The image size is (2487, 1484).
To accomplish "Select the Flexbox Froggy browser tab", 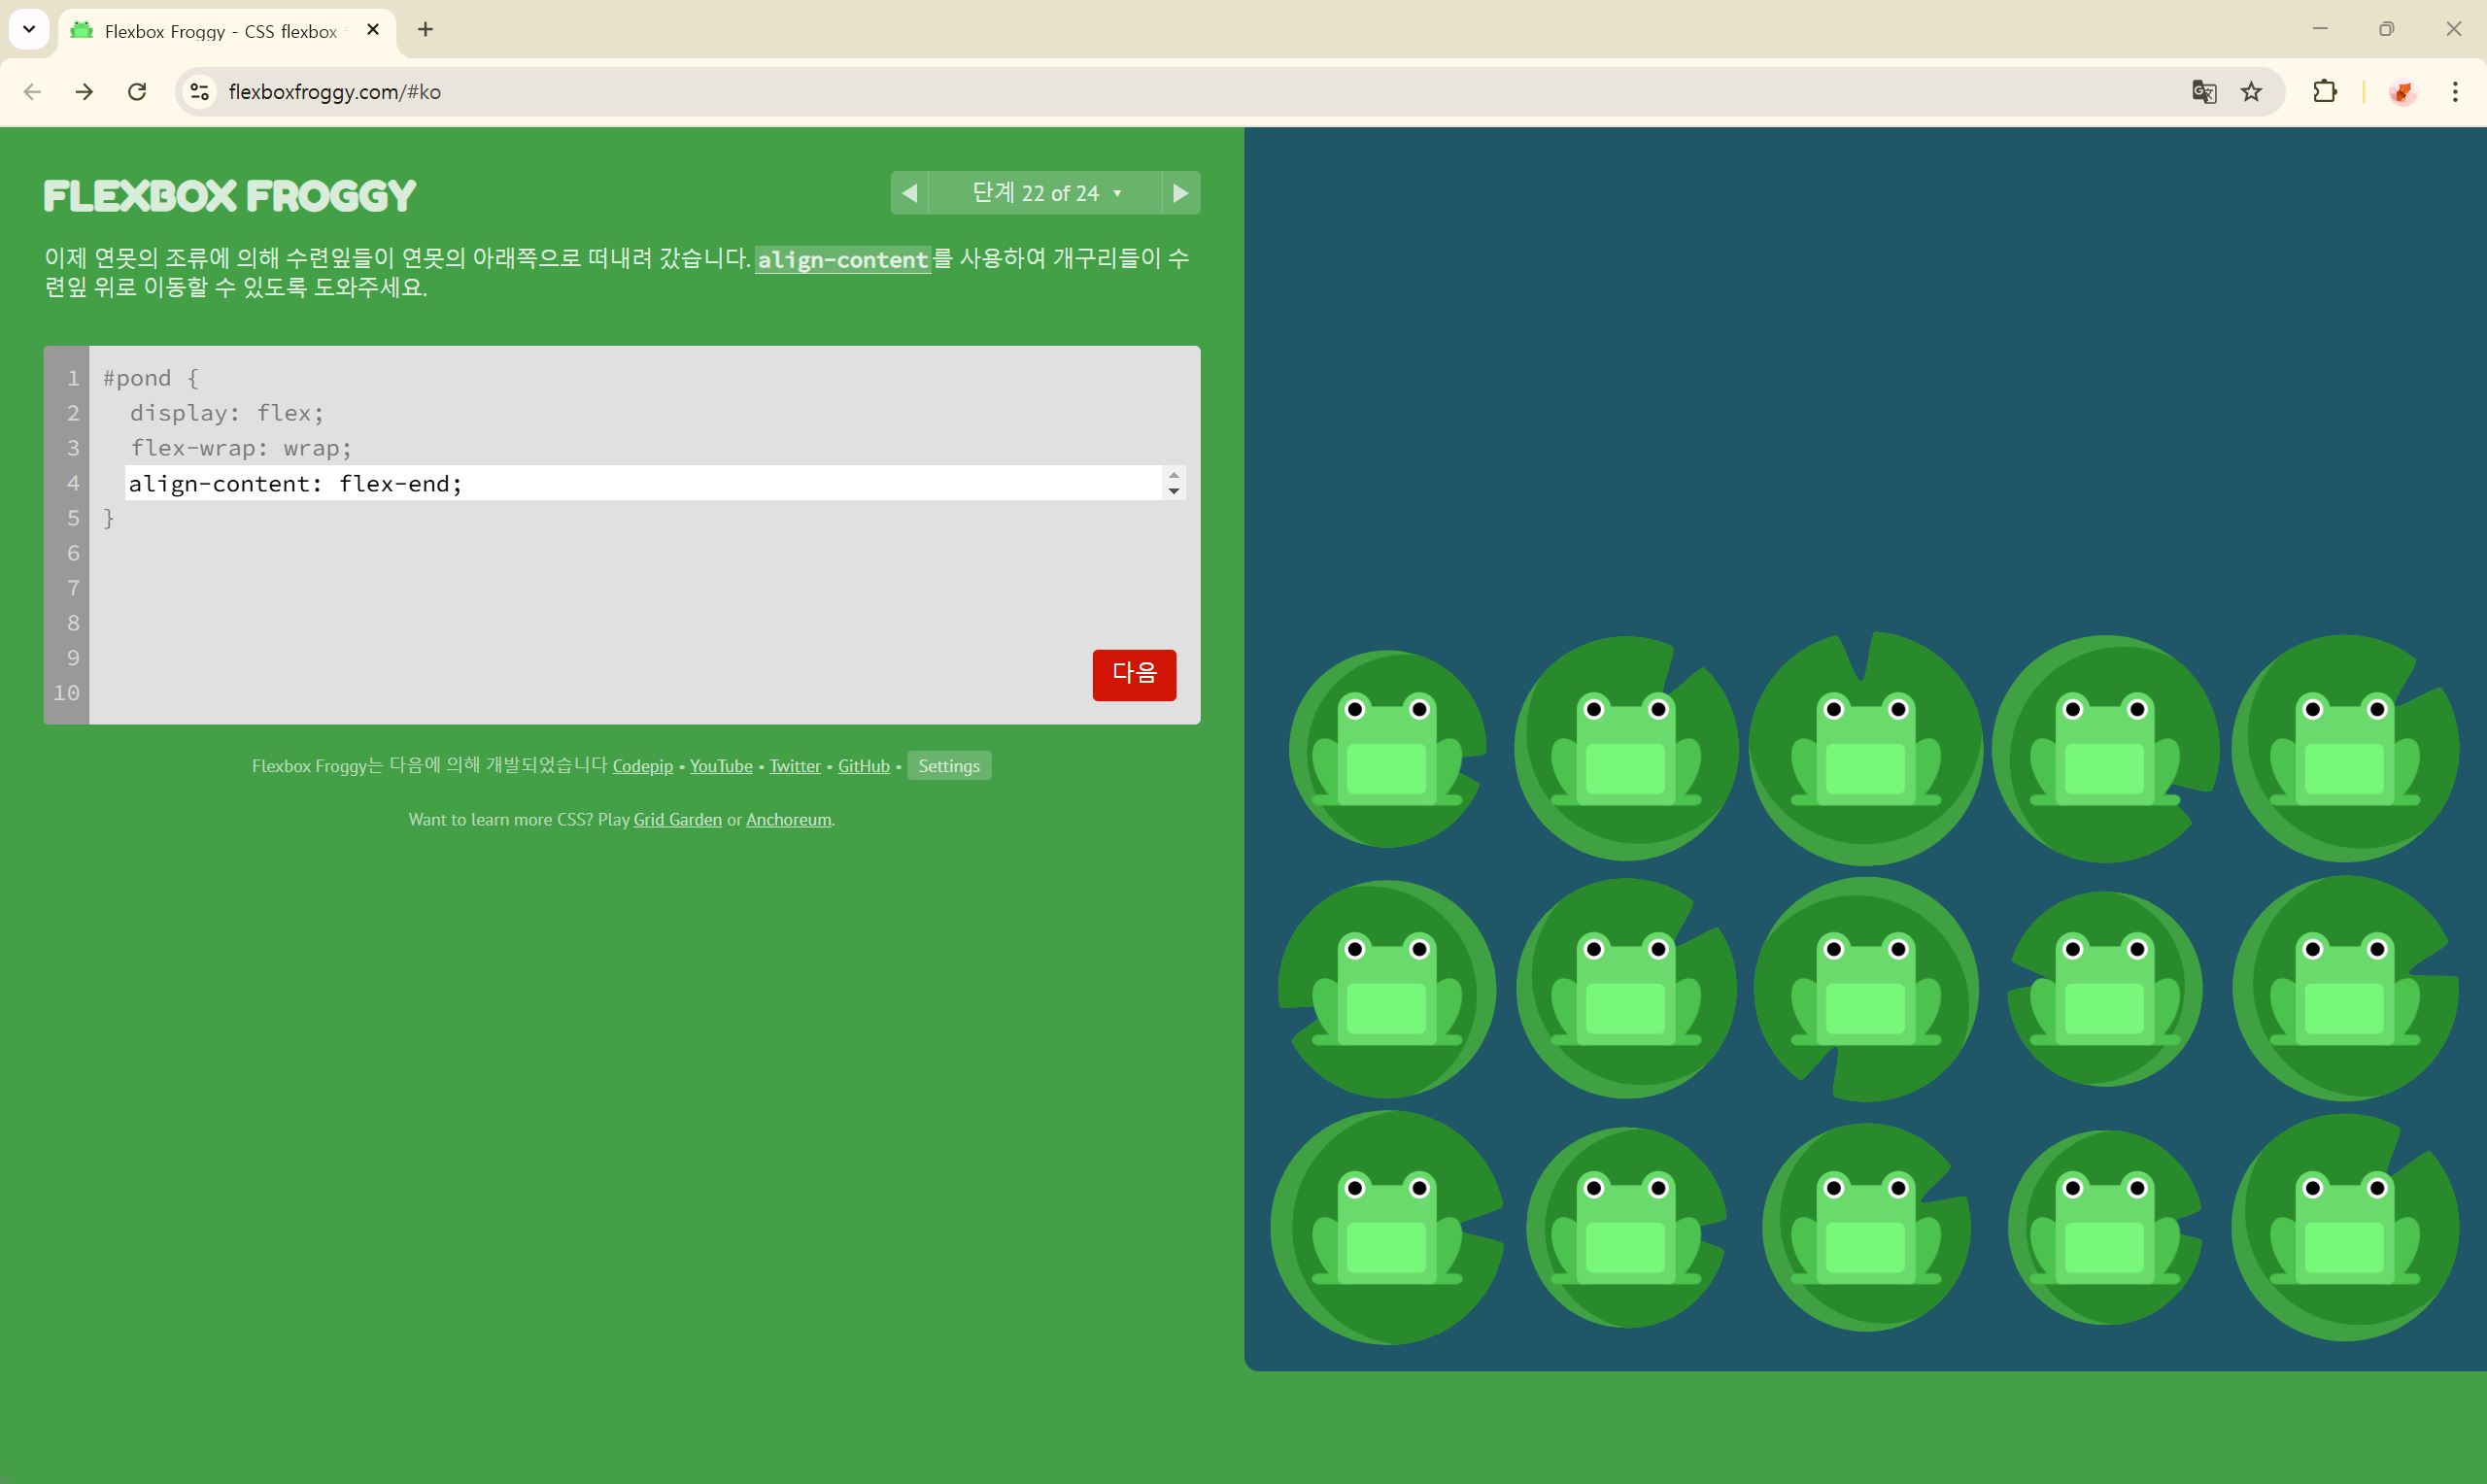I will click(x=220, y=31).
